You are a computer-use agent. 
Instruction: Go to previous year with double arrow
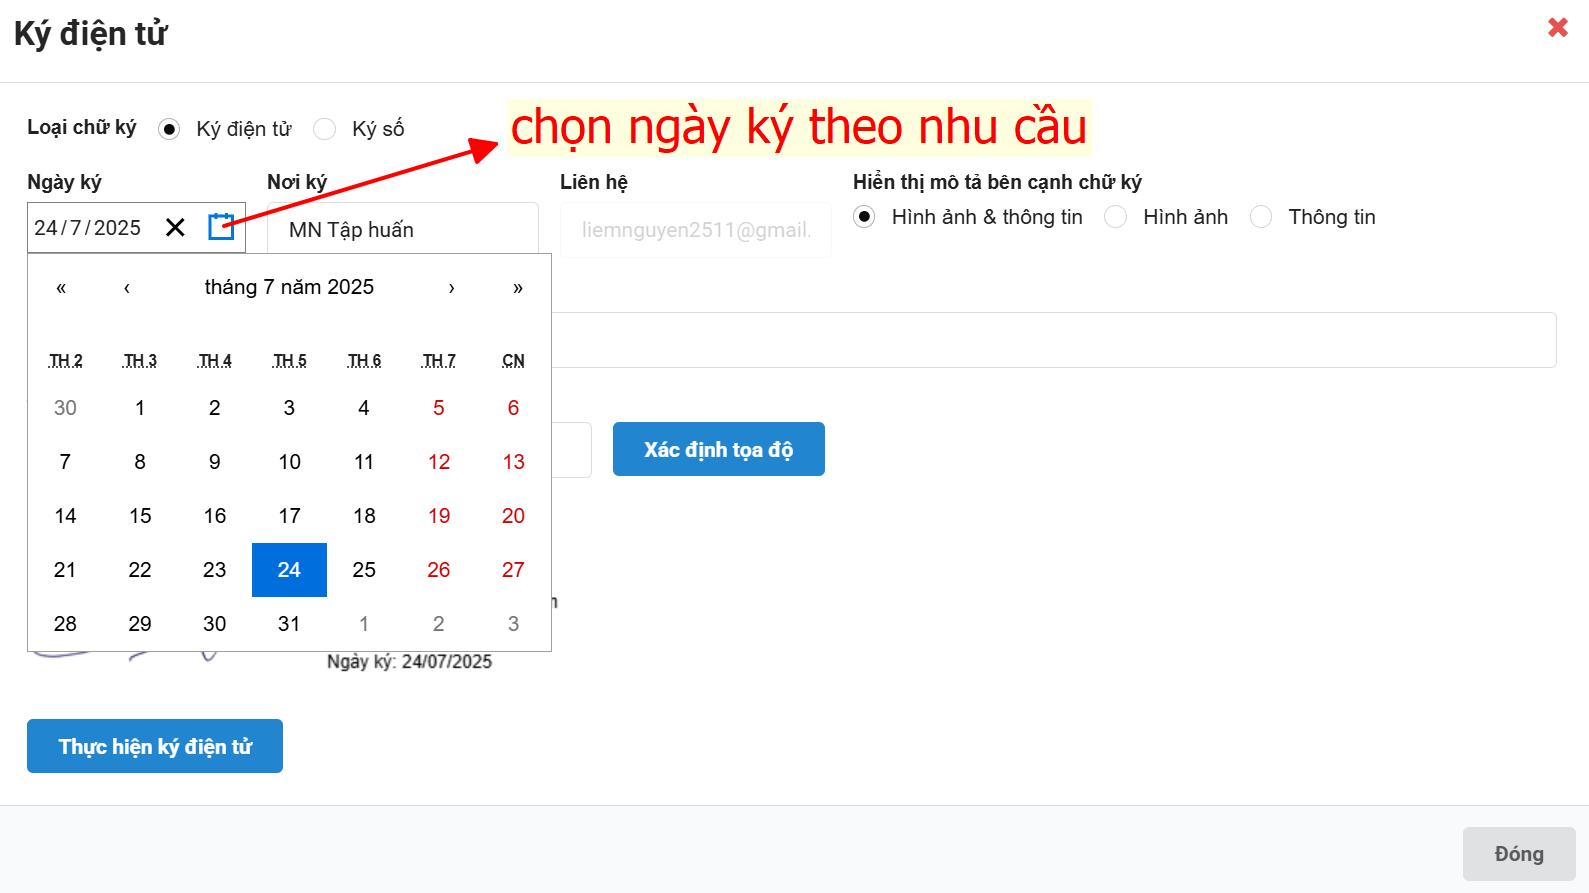pos(61,288)
